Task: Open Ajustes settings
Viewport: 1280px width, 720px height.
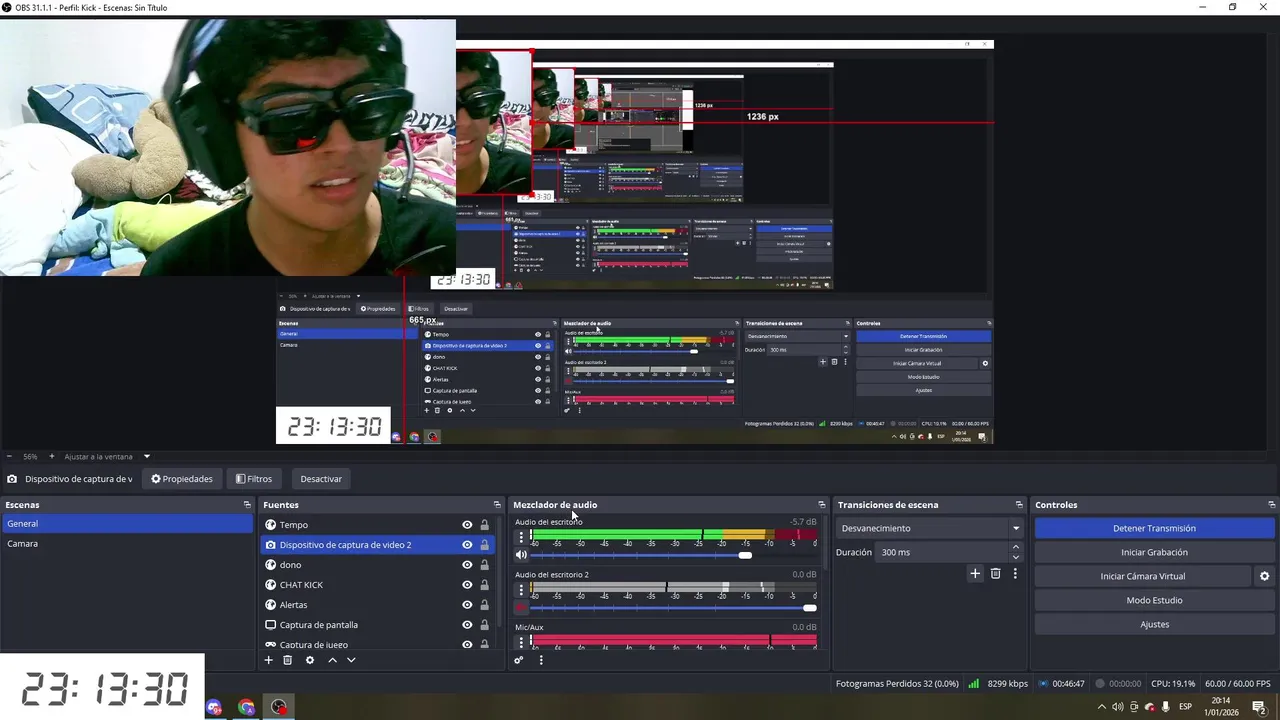Action: 1154,624
